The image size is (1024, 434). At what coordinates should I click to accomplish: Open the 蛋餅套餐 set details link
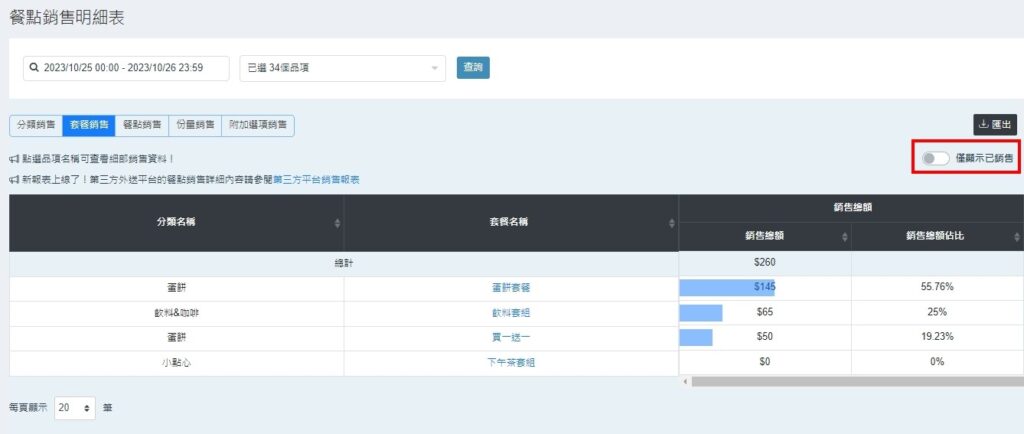(x=511, y=287)
